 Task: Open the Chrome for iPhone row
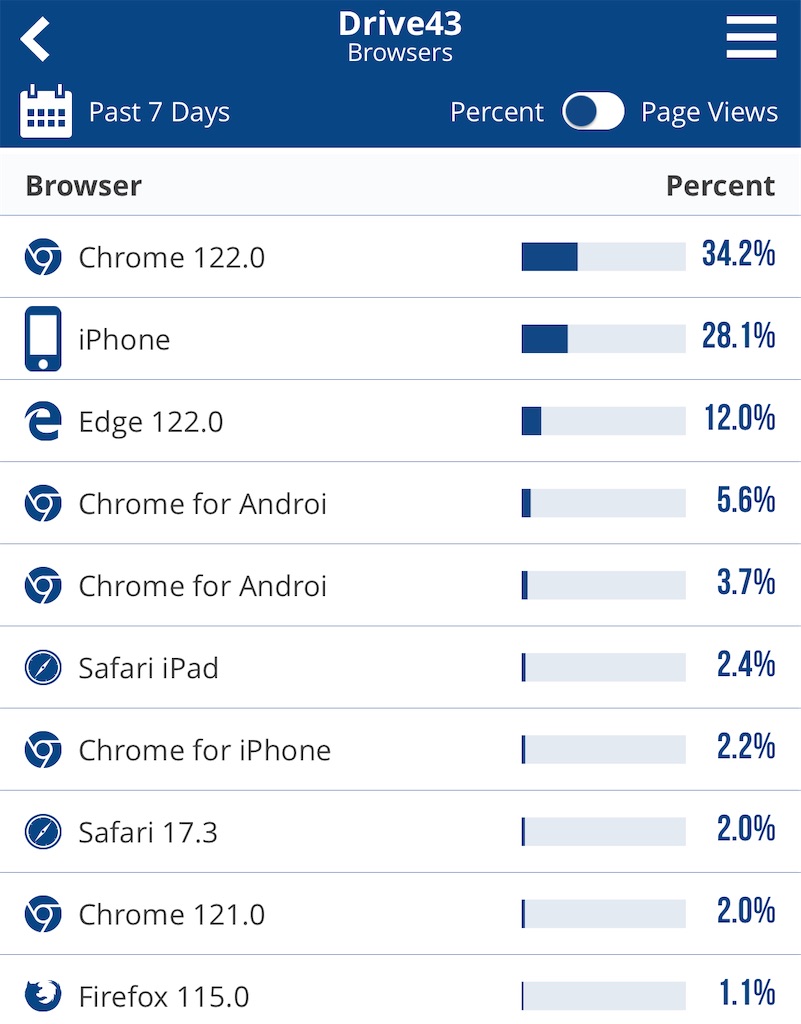(x=400, y=749)
